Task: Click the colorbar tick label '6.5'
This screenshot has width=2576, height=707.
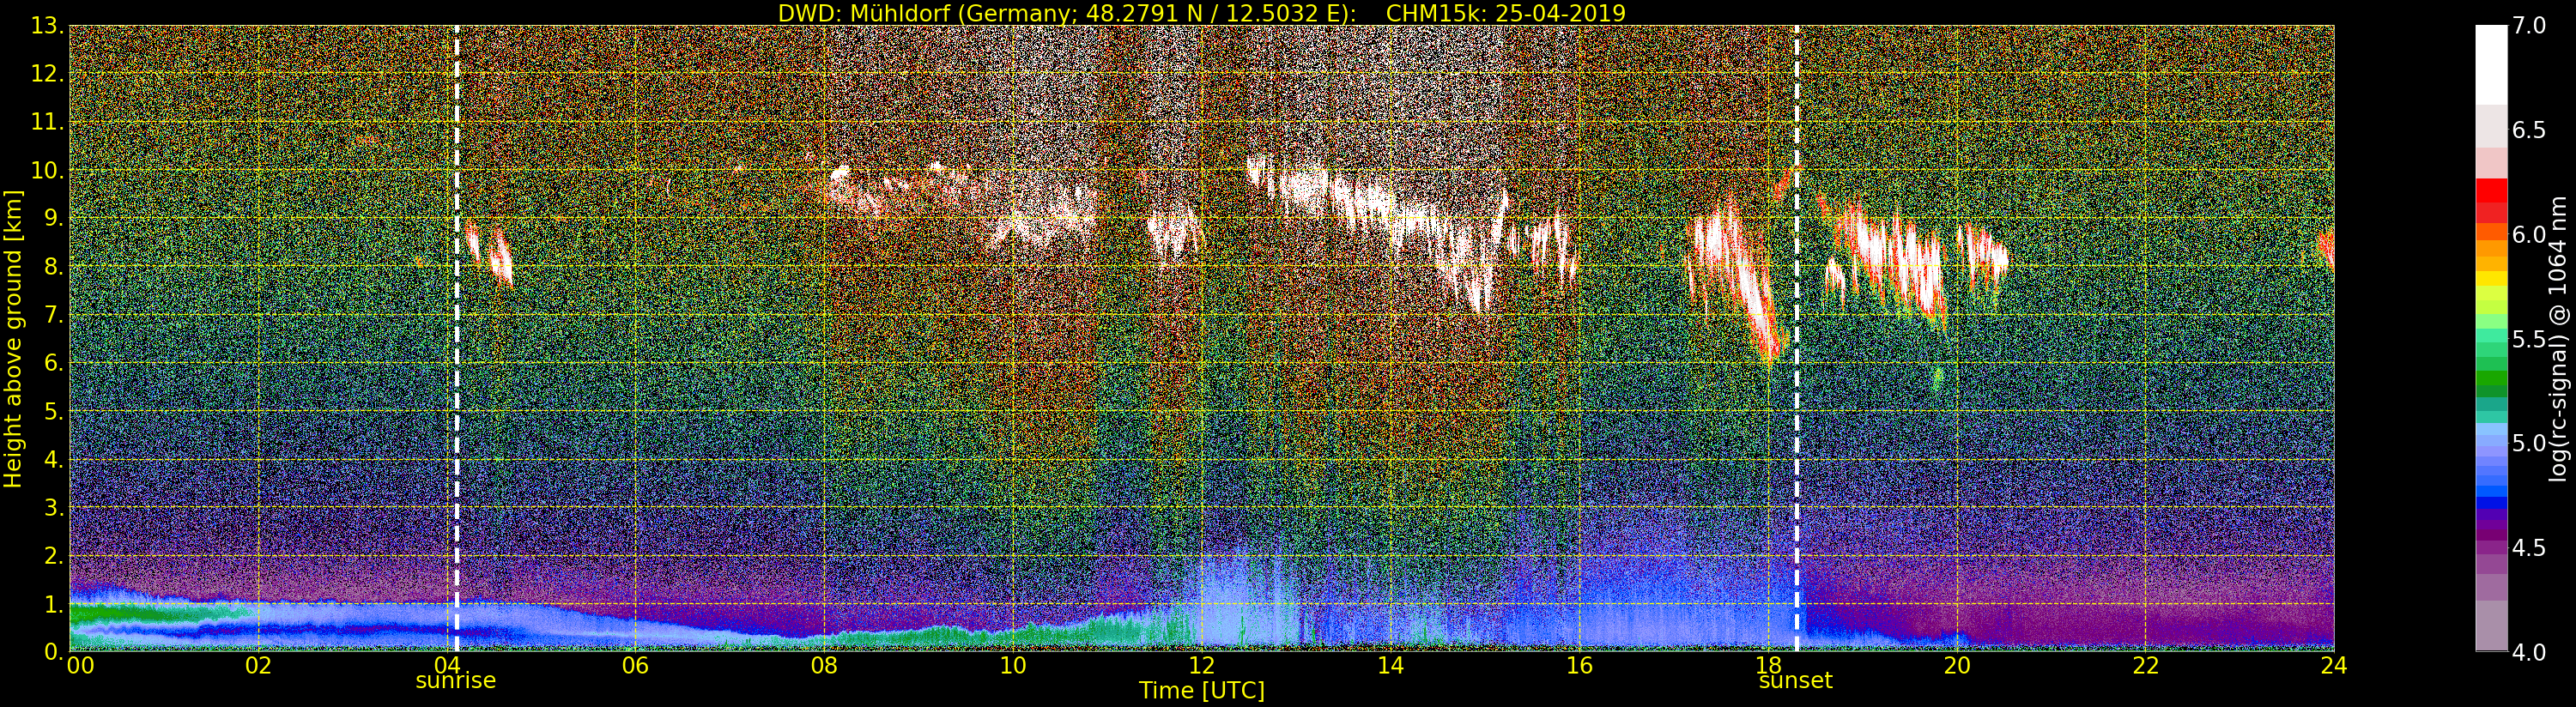Action: coord(2529,130)
